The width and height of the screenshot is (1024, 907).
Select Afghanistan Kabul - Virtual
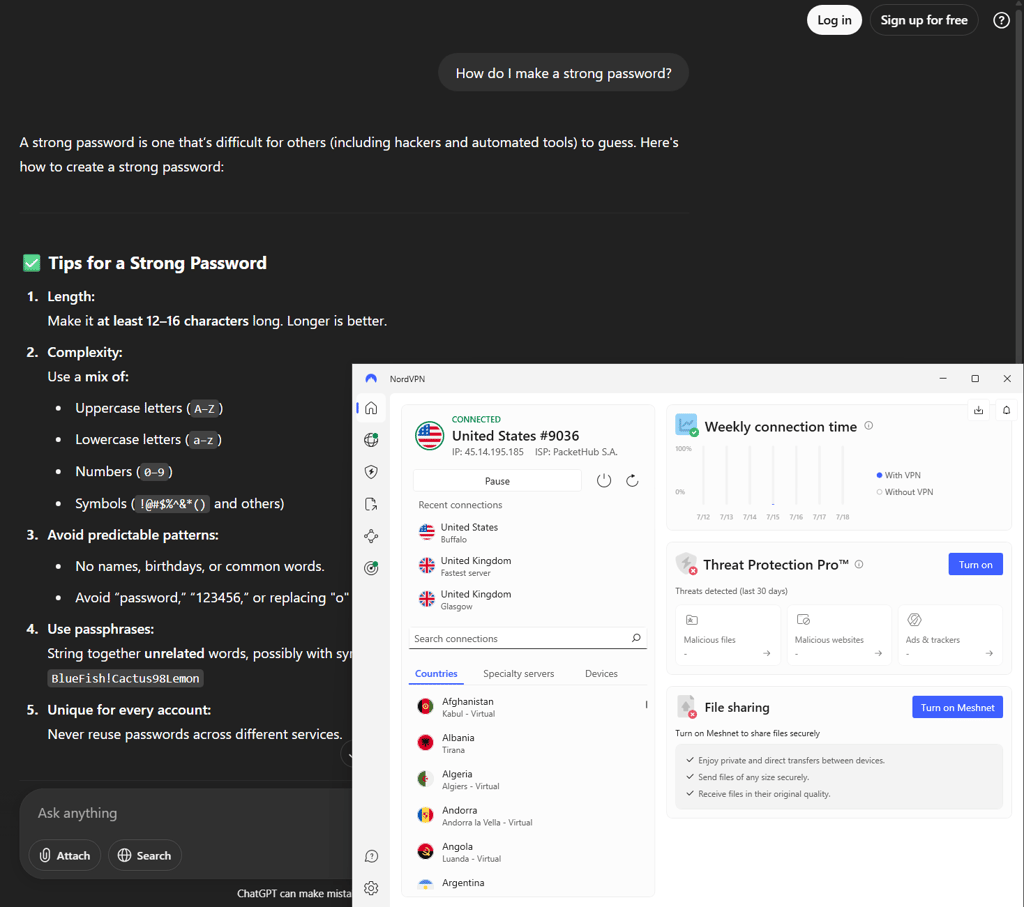click(x=528, y=707)
